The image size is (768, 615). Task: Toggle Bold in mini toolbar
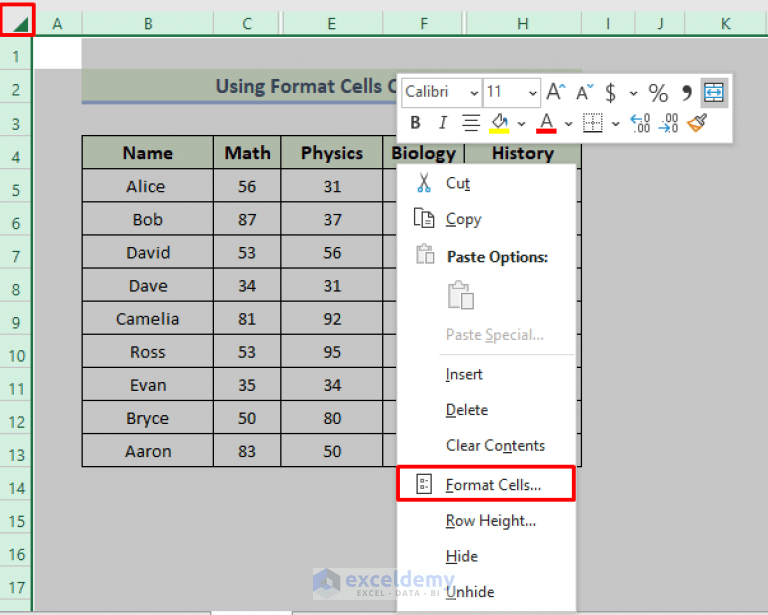click(415, 122)
